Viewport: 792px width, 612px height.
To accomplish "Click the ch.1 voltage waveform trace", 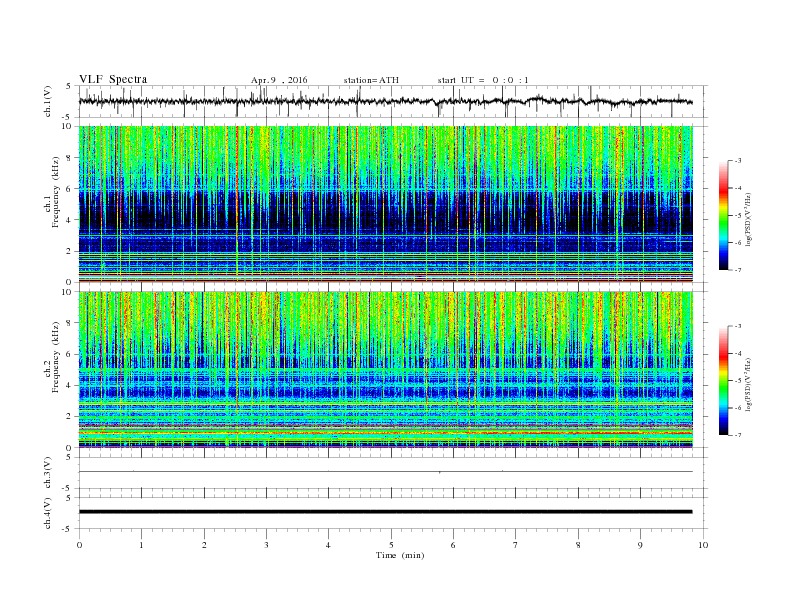I will (x=386, y=101).
